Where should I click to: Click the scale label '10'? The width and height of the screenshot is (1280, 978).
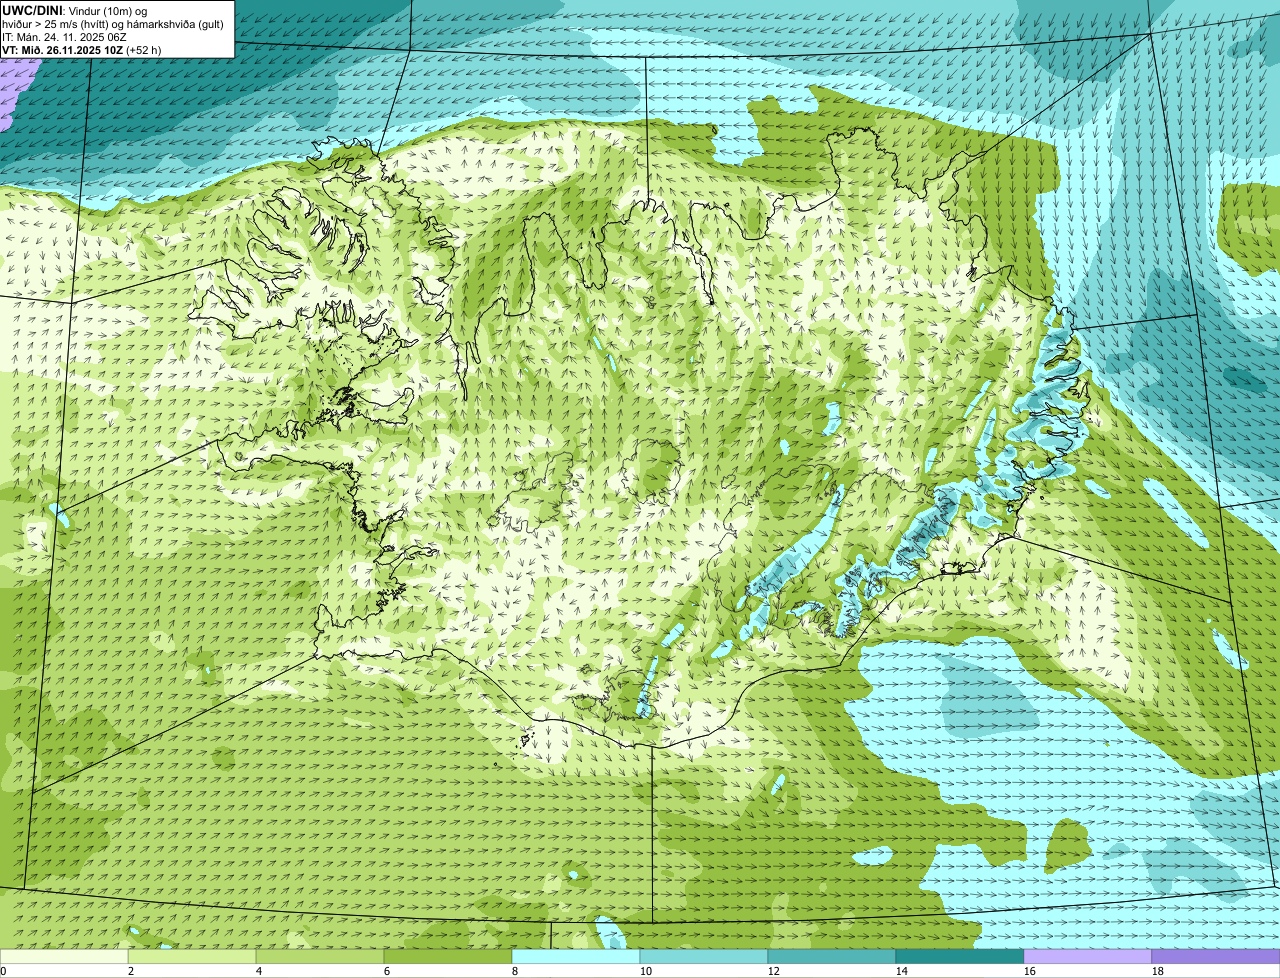[646, 971]
